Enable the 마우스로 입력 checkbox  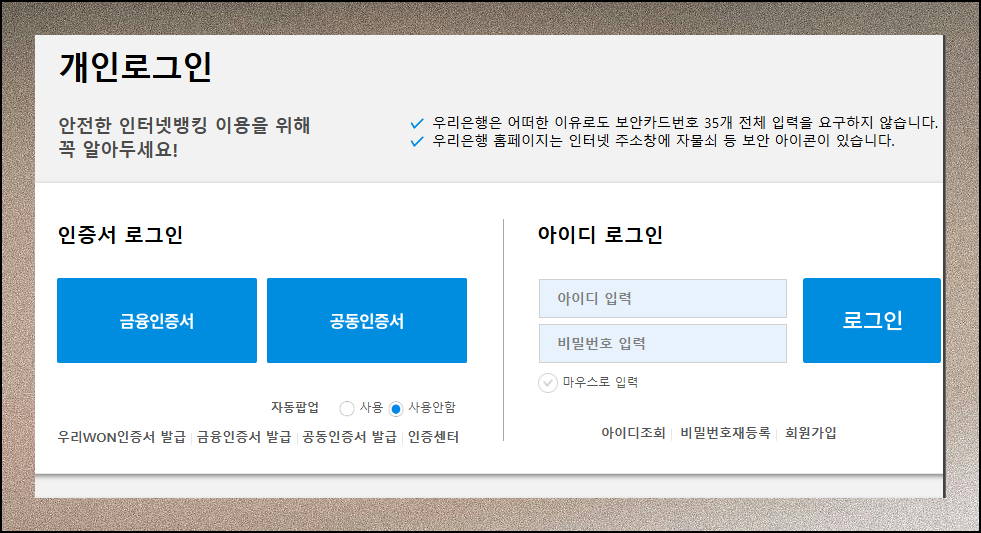point(547,382)
